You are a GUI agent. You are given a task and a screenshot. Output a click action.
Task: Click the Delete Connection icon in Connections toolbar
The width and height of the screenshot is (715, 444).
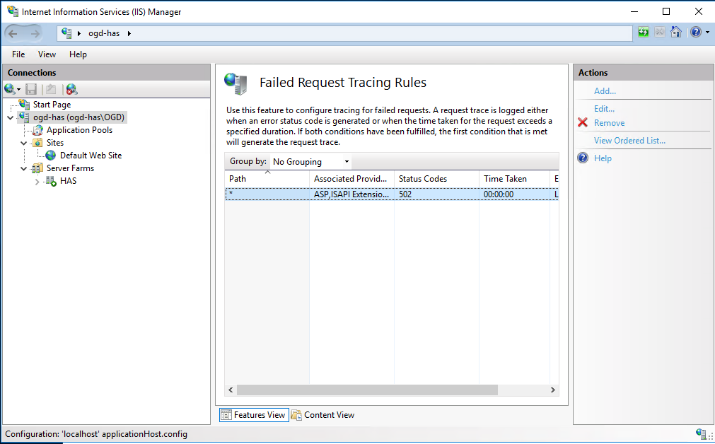72,89
